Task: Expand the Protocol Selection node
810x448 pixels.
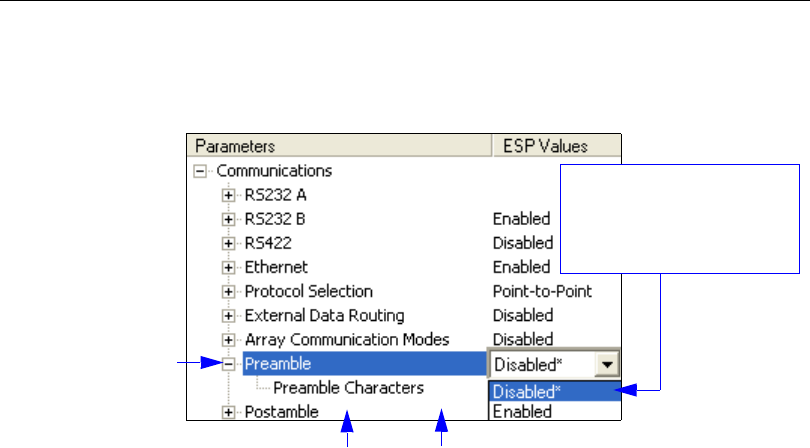Action: pos(229,292)
